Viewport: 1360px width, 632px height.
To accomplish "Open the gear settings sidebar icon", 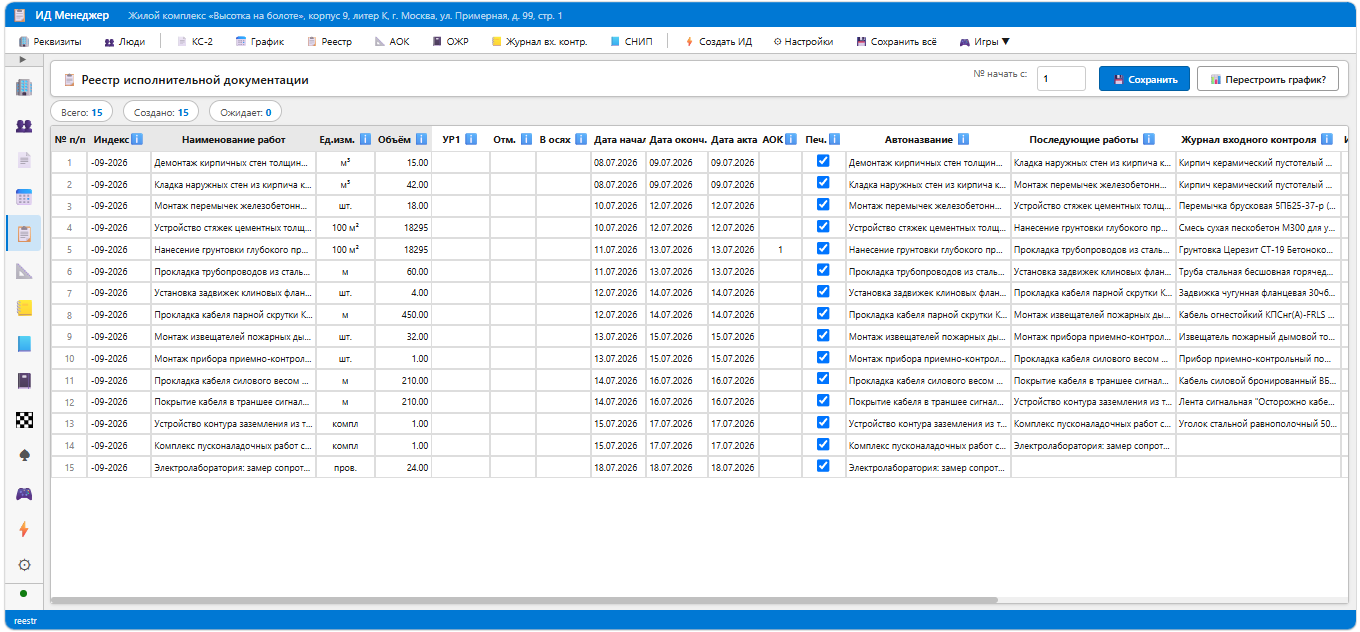I will [24, 565].
